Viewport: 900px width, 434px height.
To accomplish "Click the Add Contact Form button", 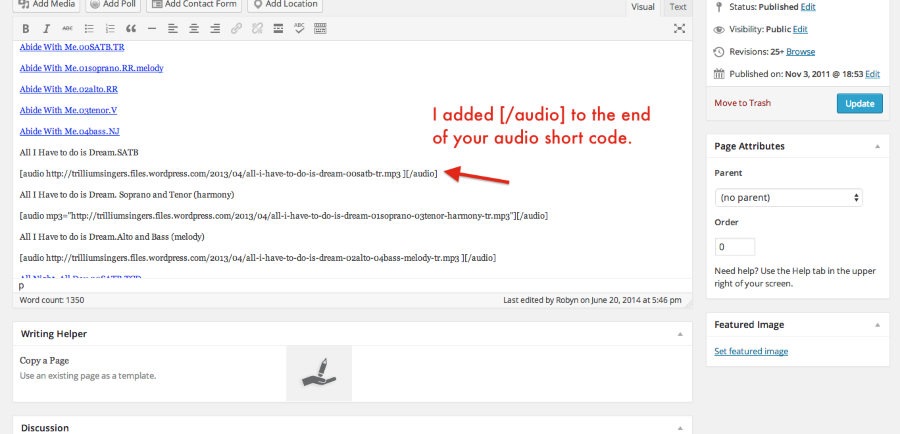I will 194,5.
